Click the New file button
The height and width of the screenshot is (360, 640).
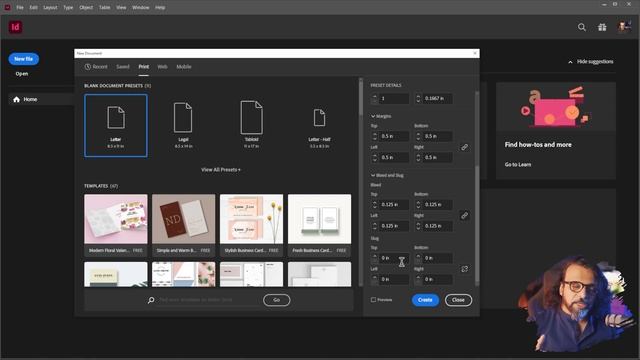(x=24, y=59)
